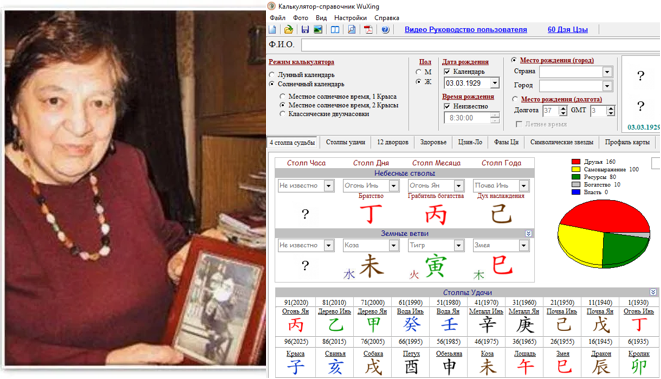This screenshot has height=379, width=661.
Task: Open the hour heavenly stem Не известно dropdown
Action: coord(329,185)
